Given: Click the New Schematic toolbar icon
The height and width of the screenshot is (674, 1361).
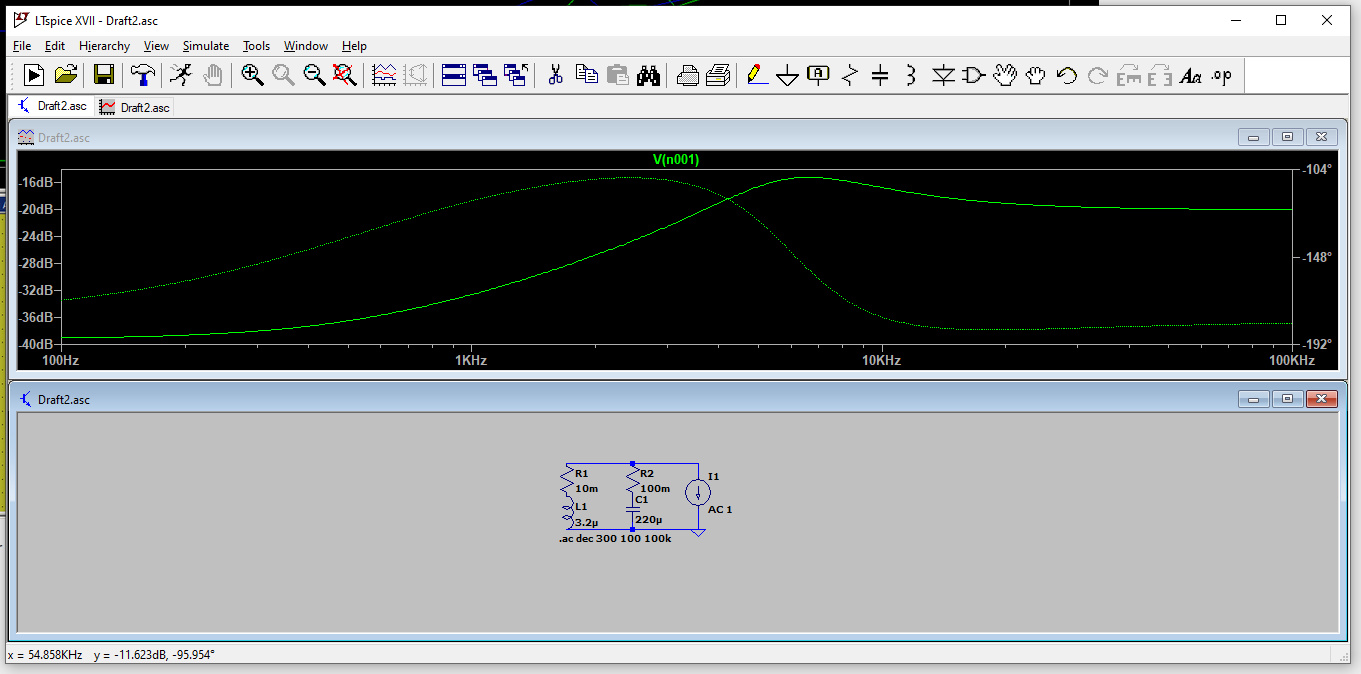Looking at the screenshot, I should (x=34, y=75).
